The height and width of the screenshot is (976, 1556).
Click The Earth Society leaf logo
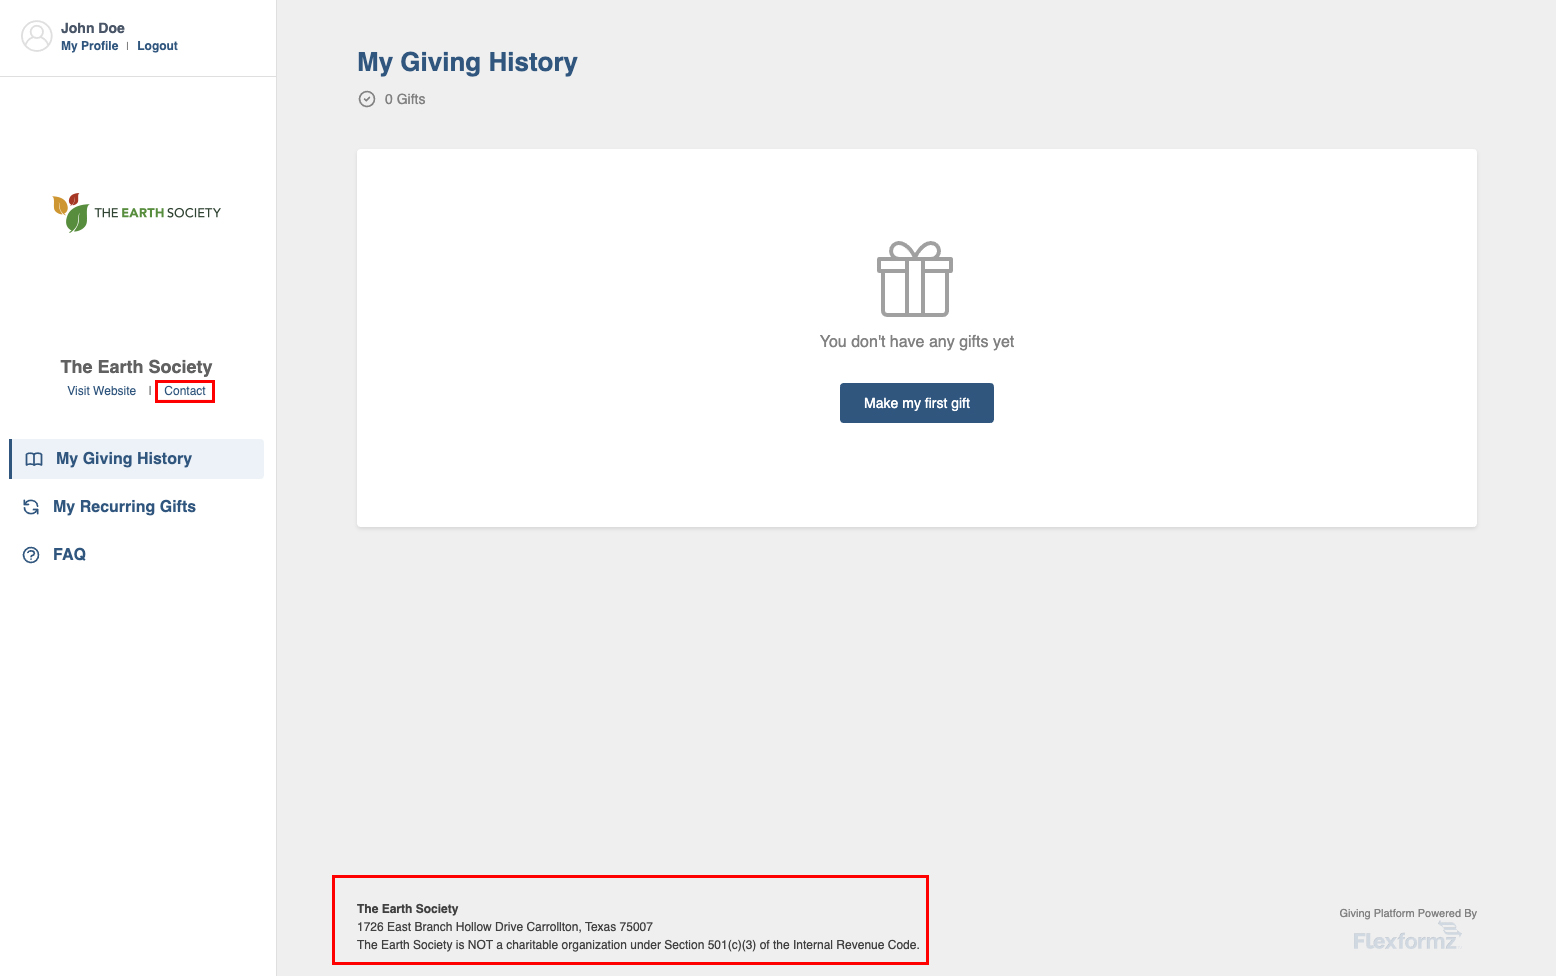[68, 211]
